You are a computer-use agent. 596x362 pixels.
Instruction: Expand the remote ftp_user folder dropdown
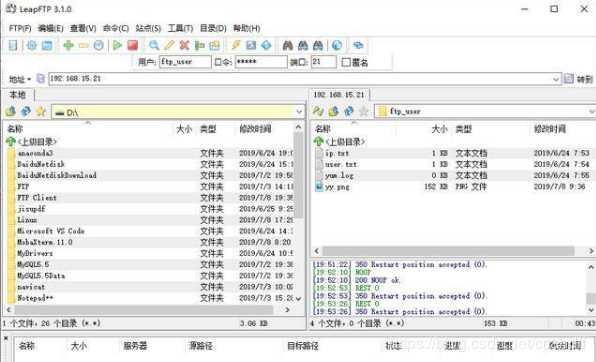(x=591, y=111)
